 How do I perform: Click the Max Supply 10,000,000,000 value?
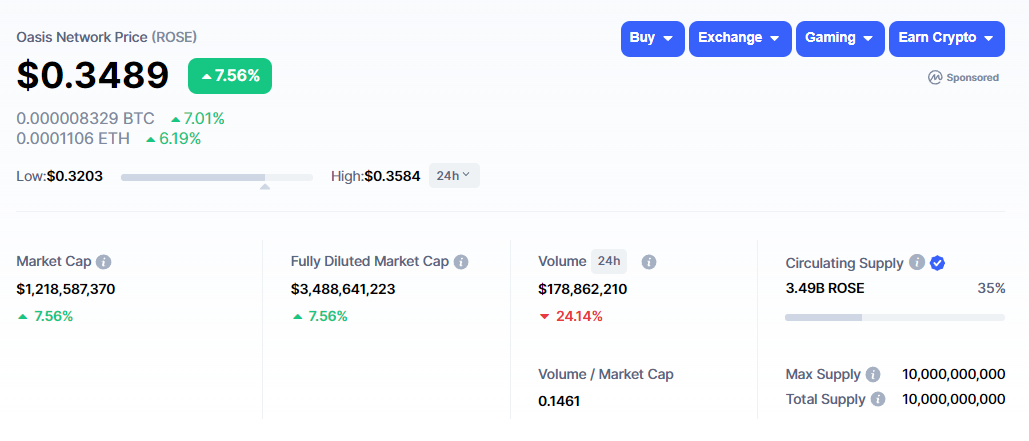click(954, 375)
